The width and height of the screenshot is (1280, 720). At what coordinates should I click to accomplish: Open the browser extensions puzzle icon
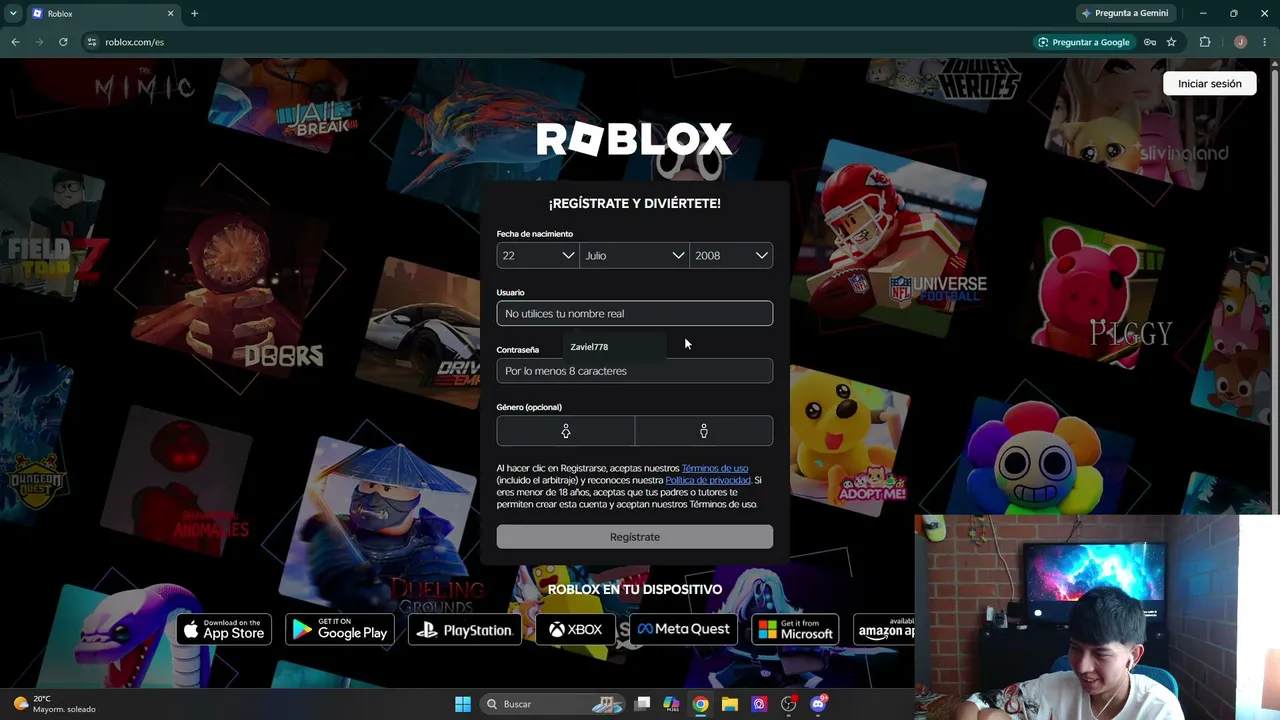point(1204,42)
